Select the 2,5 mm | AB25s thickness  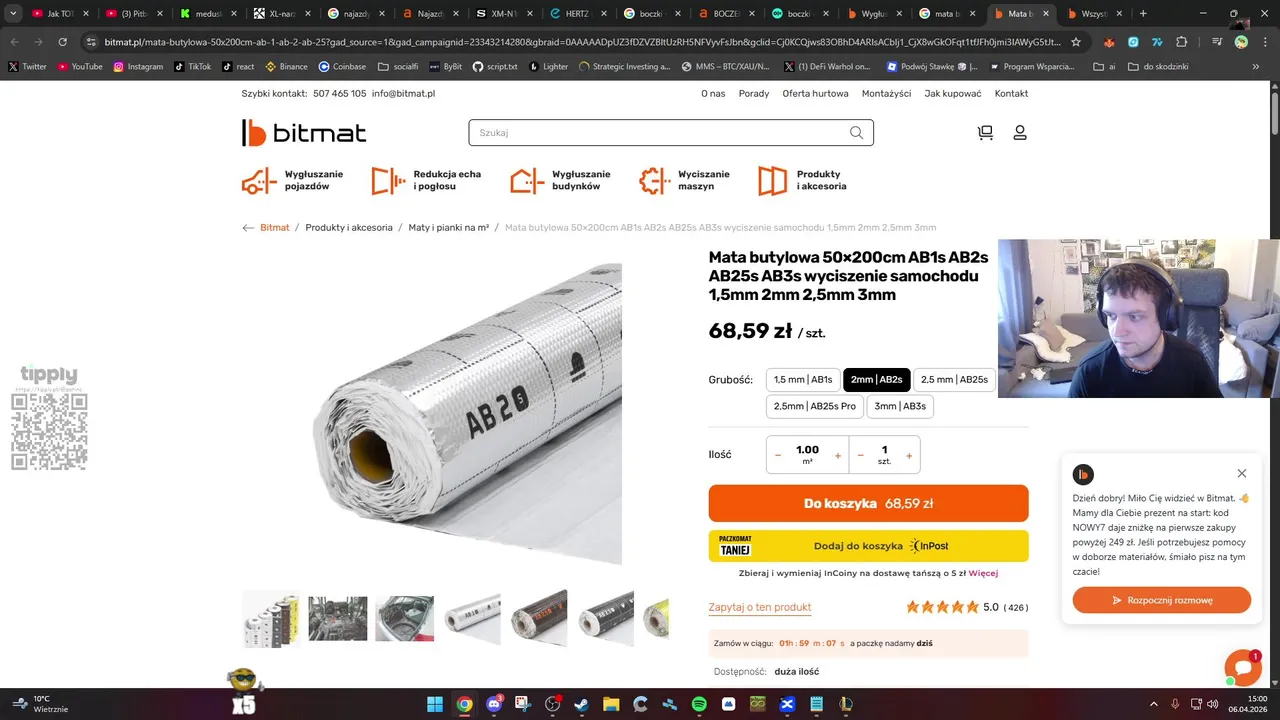[x=954, y=380]
